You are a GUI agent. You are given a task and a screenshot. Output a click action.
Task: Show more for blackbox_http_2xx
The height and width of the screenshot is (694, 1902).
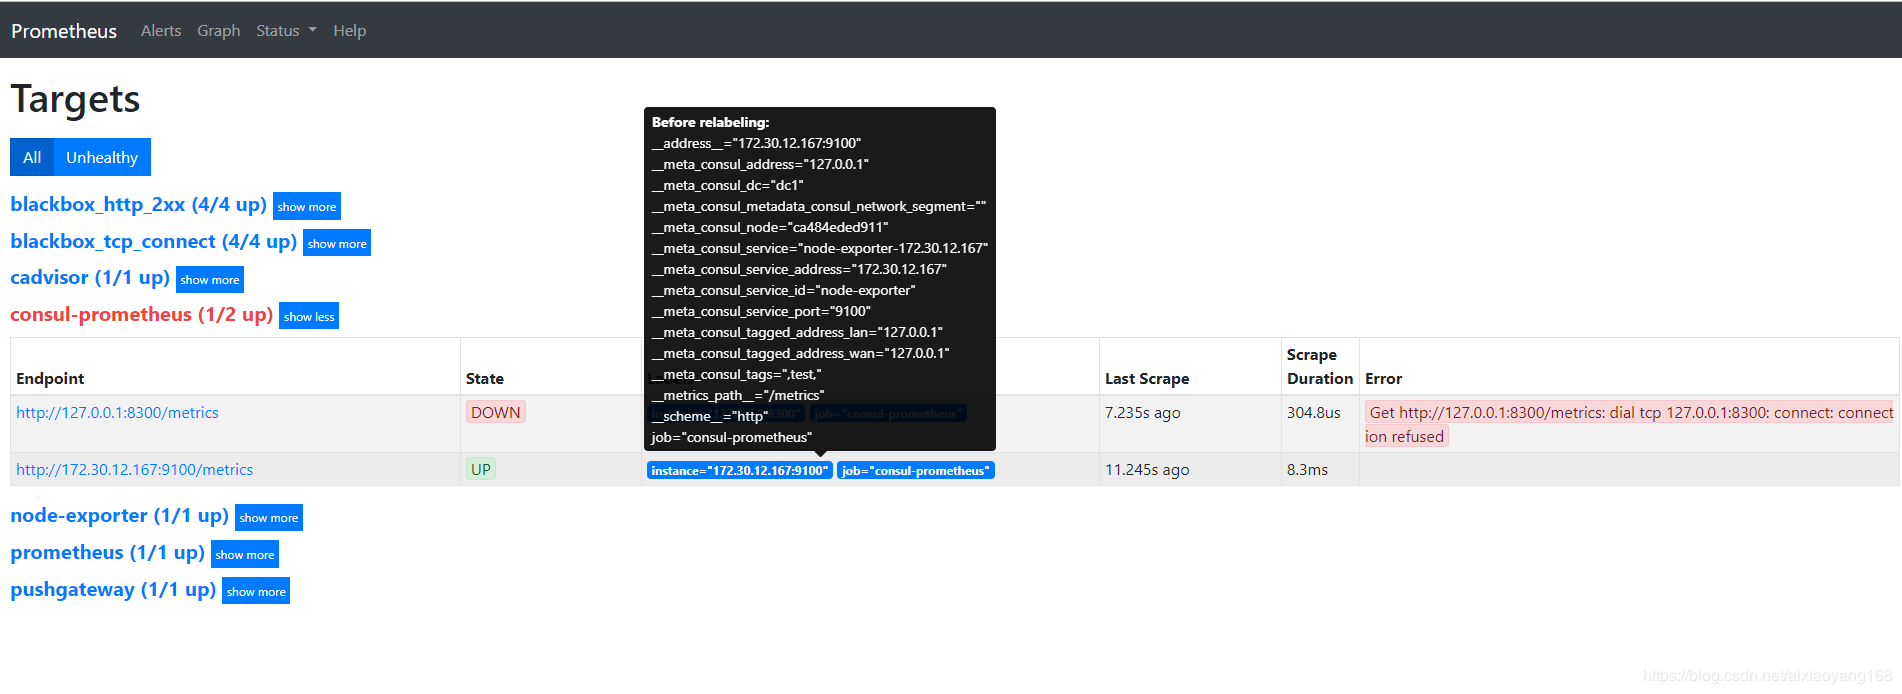[x=307, y=206]
